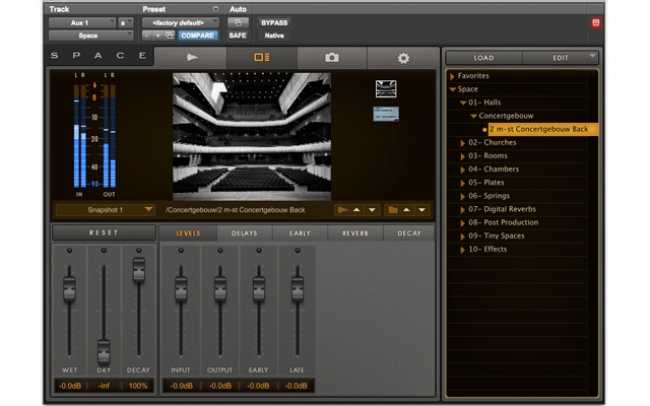Collapse the 01- Halls folder
This screenshot has height=406, width=650.
coord(463,102)
